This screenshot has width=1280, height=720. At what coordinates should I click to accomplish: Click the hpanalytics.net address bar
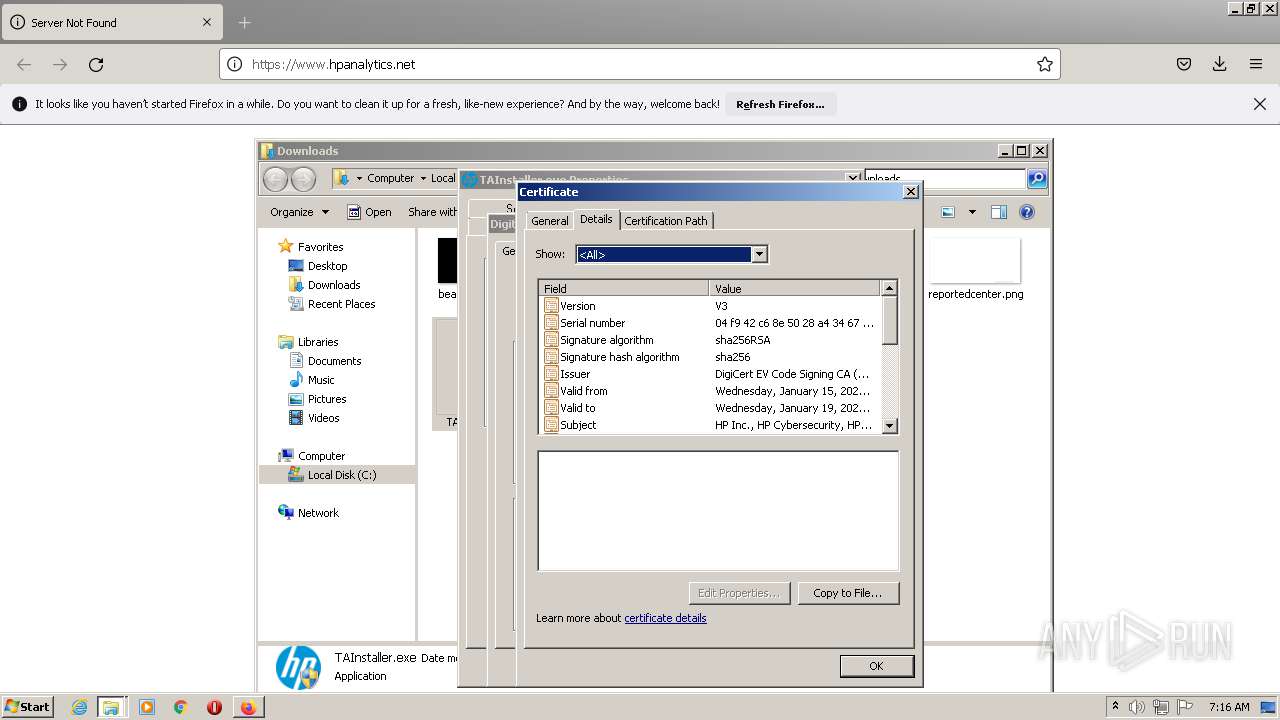point(640,64)
